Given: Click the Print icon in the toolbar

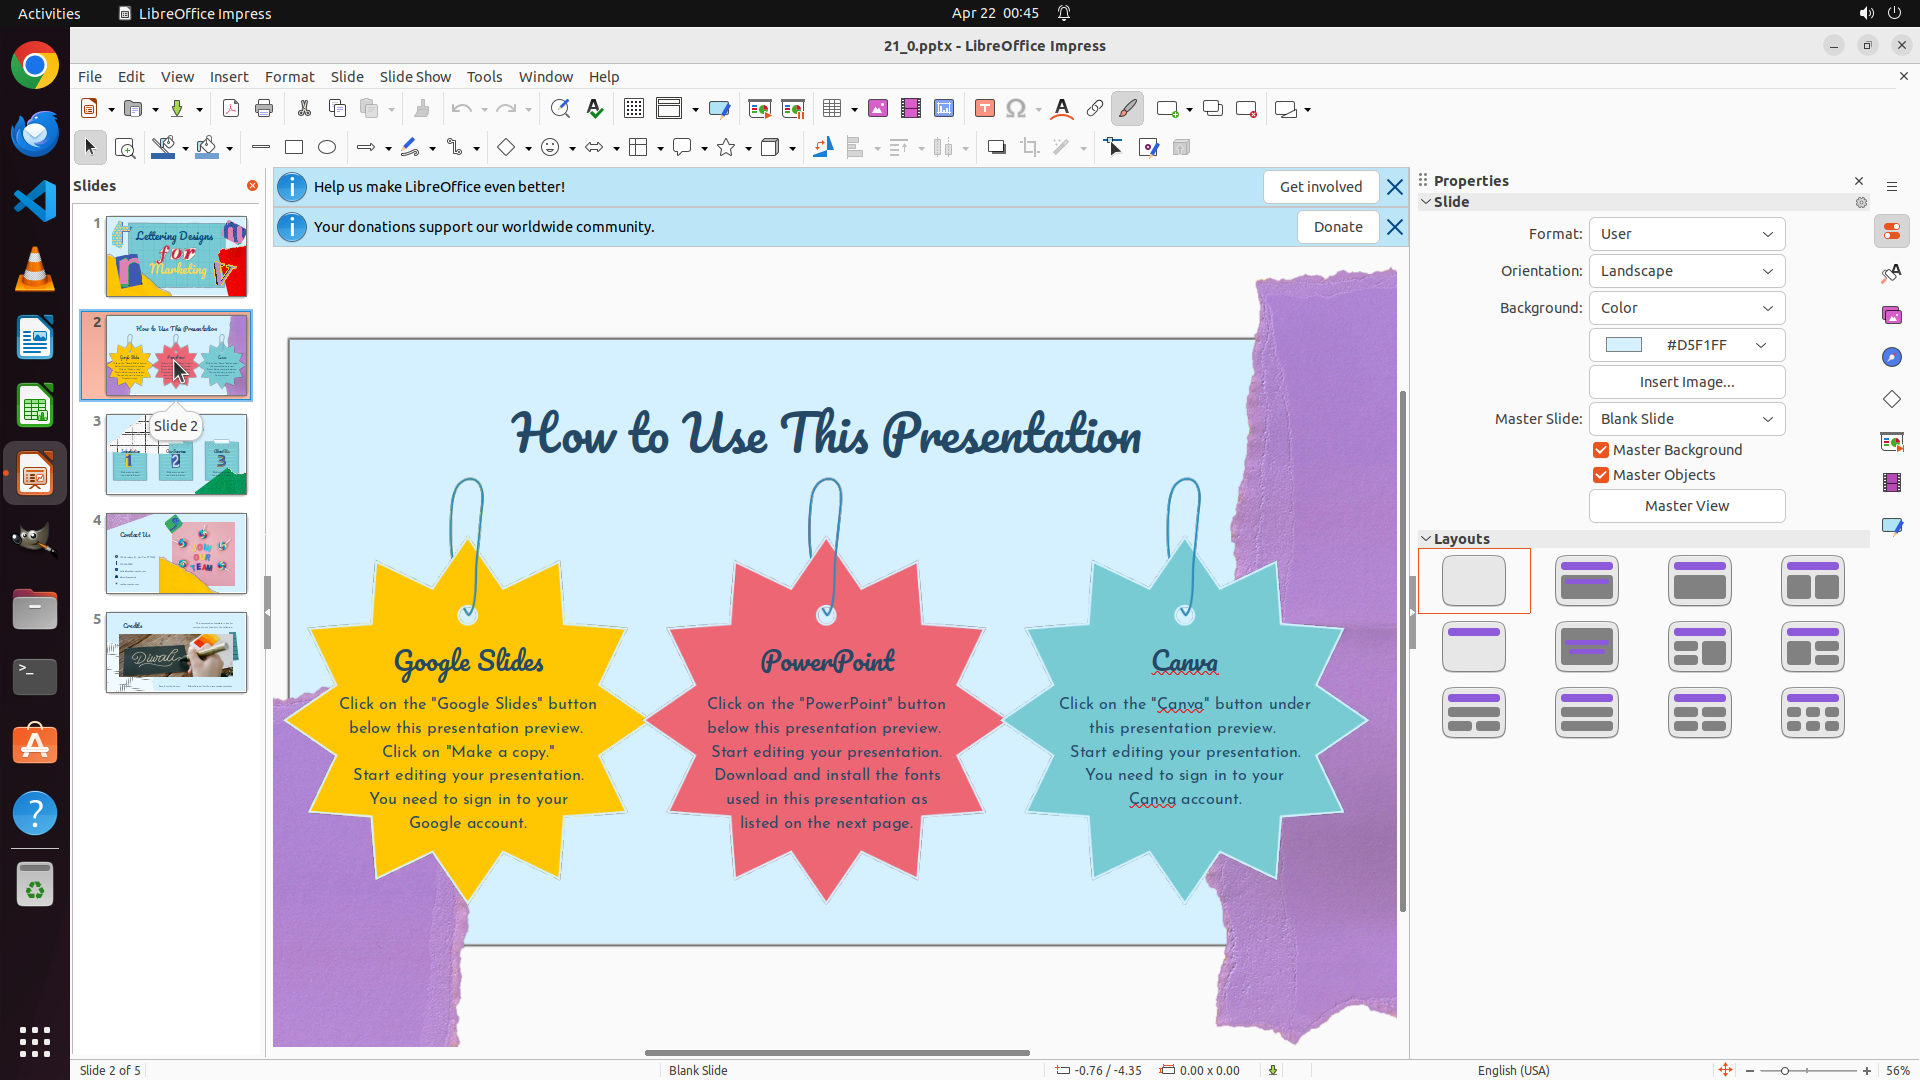Looking at the screenshot, I should pyautogui.click(x=264, y=109).
